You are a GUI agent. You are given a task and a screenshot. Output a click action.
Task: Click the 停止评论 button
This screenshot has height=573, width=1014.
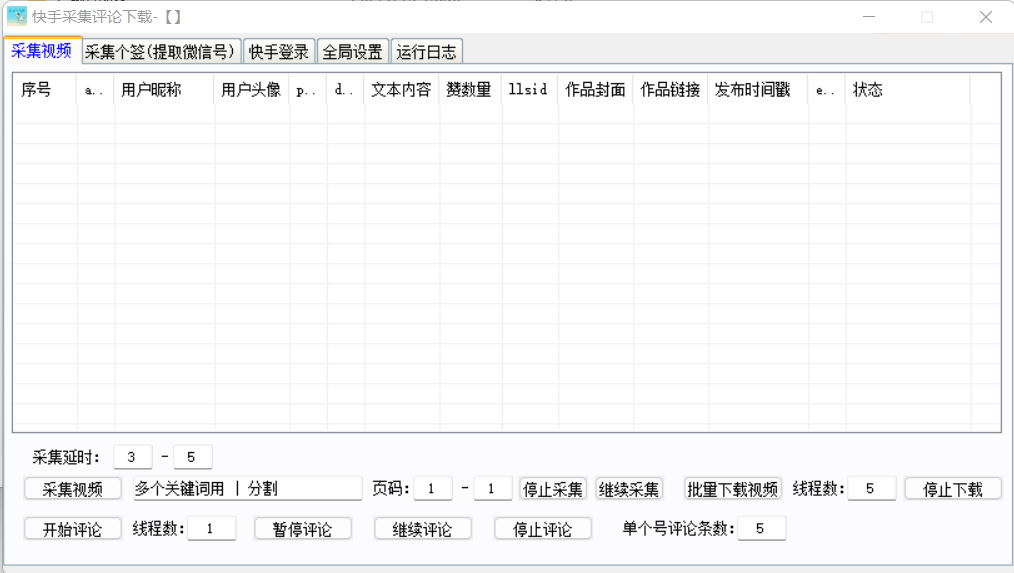pyautogui.click(x=543, y=529)
